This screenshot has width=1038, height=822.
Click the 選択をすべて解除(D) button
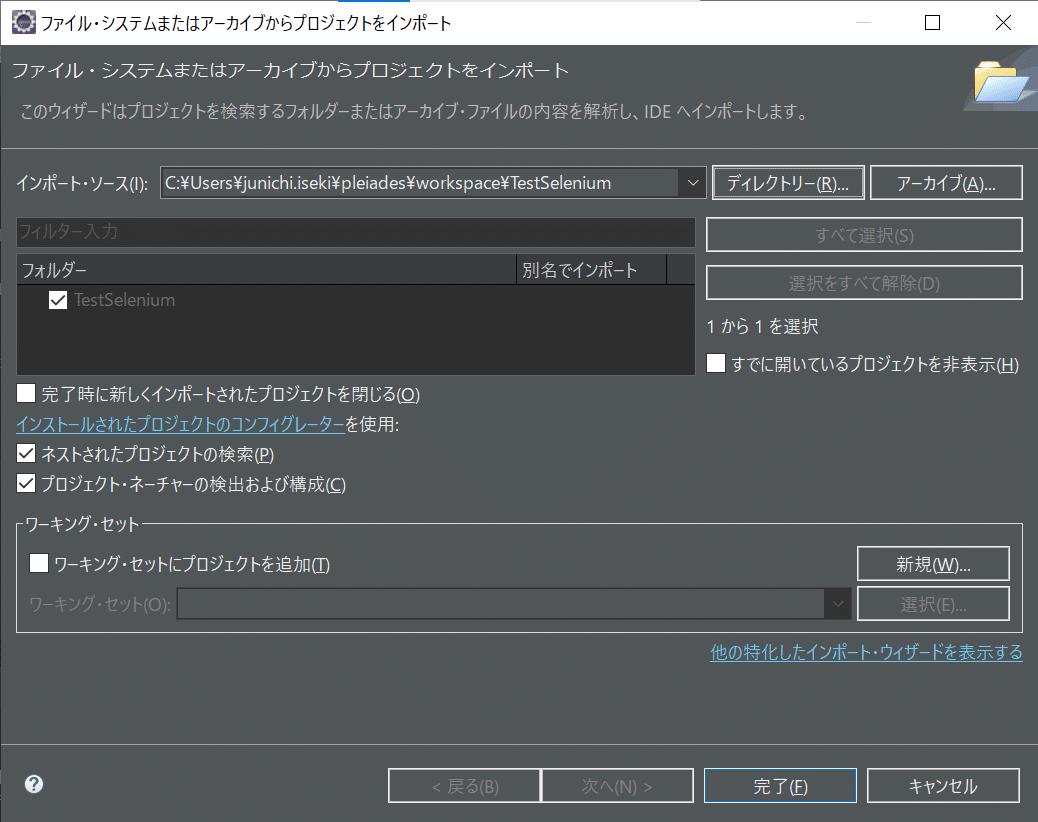point(864,283)
